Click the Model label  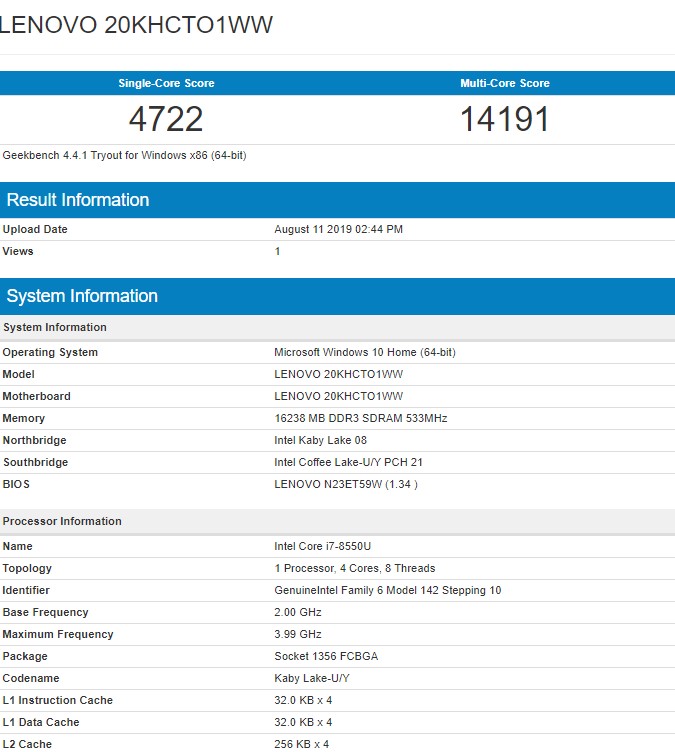pos(18,374)
